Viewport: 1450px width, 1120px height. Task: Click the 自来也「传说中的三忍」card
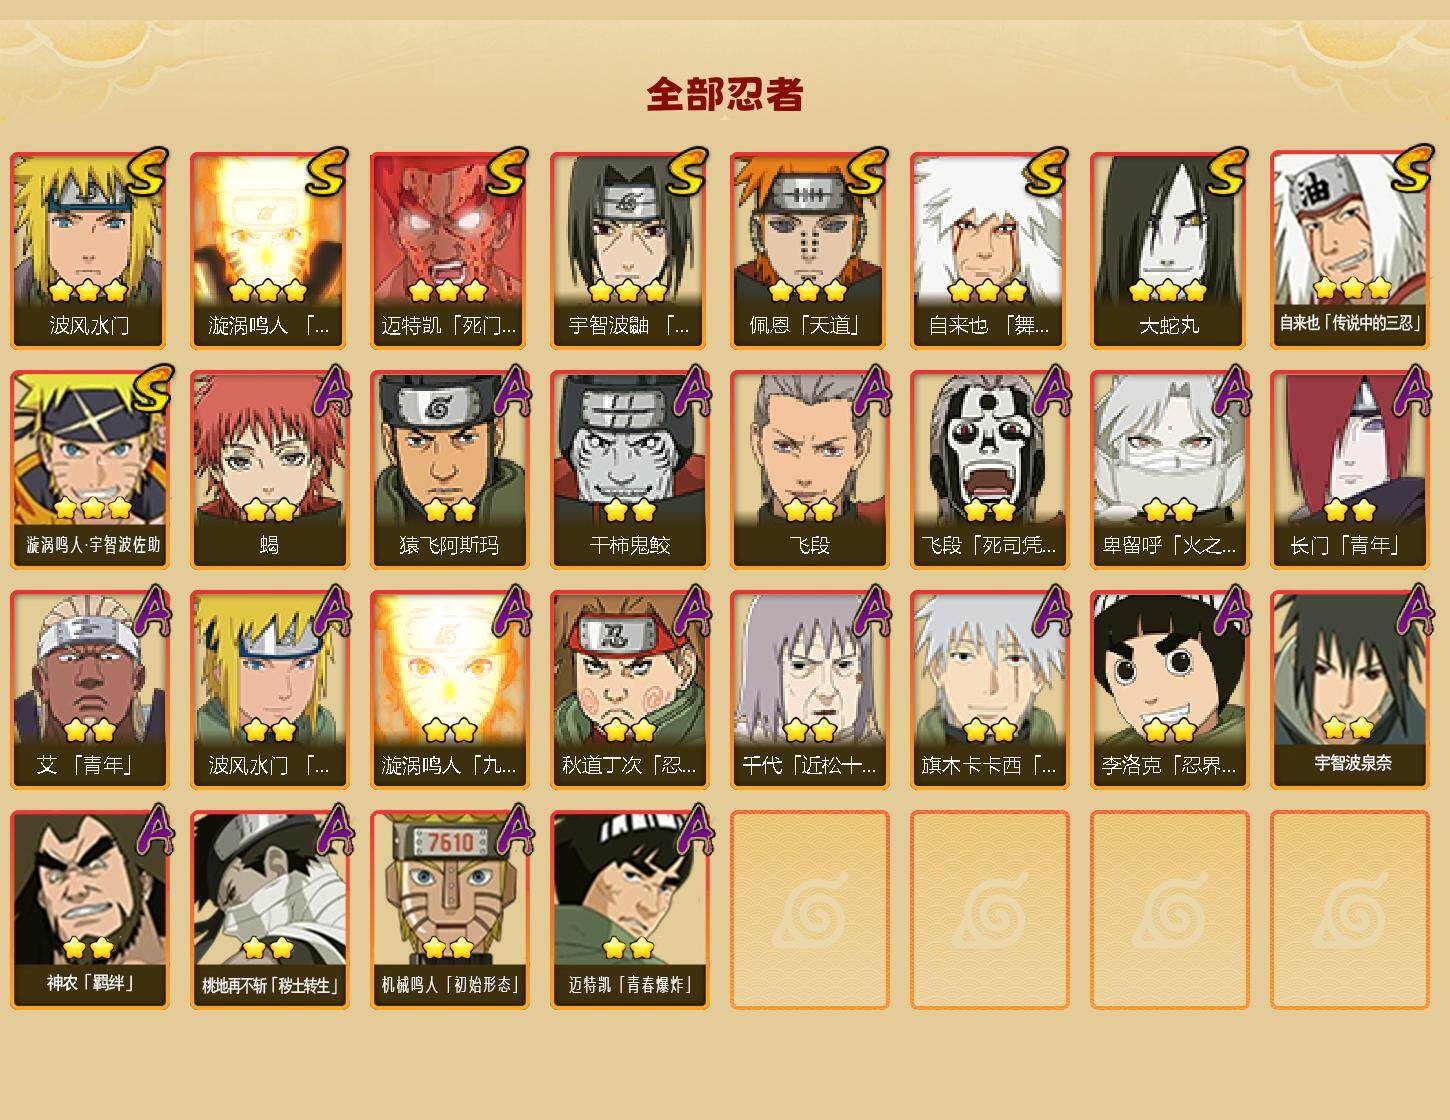point(1350,250)
